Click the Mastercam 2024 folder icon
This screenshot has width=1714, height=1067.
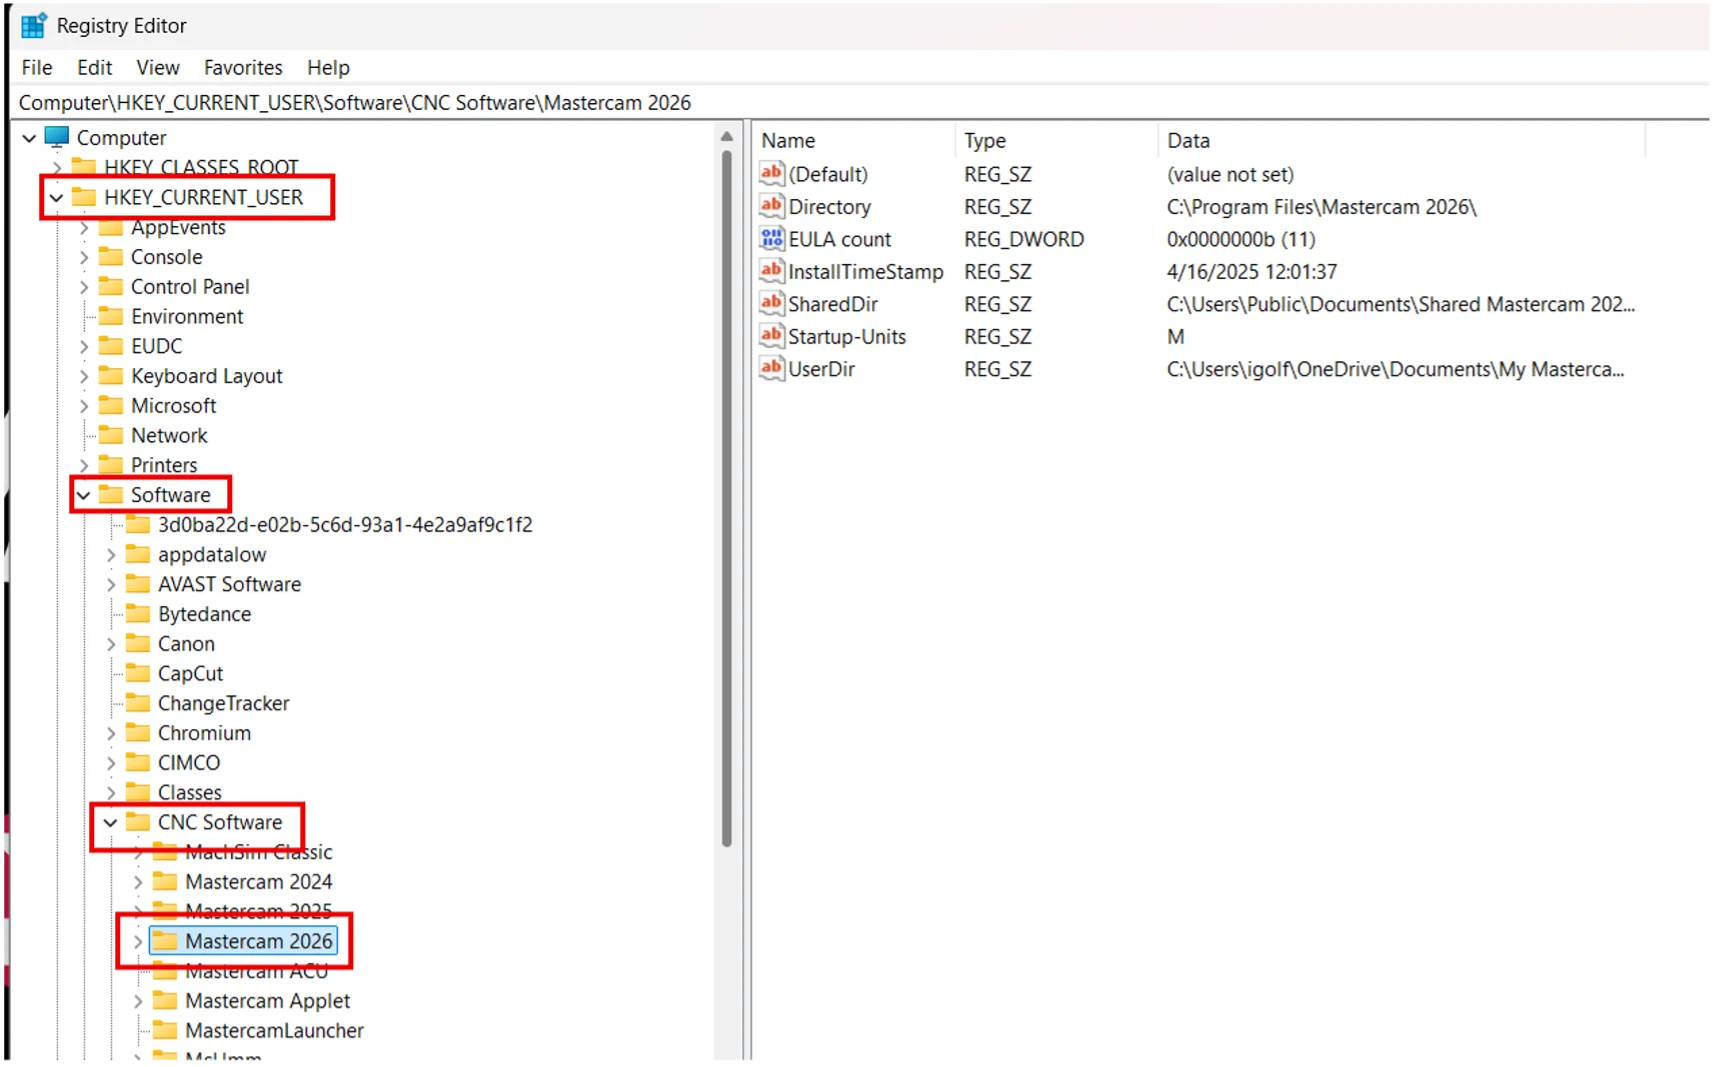[x=165, y=882]
